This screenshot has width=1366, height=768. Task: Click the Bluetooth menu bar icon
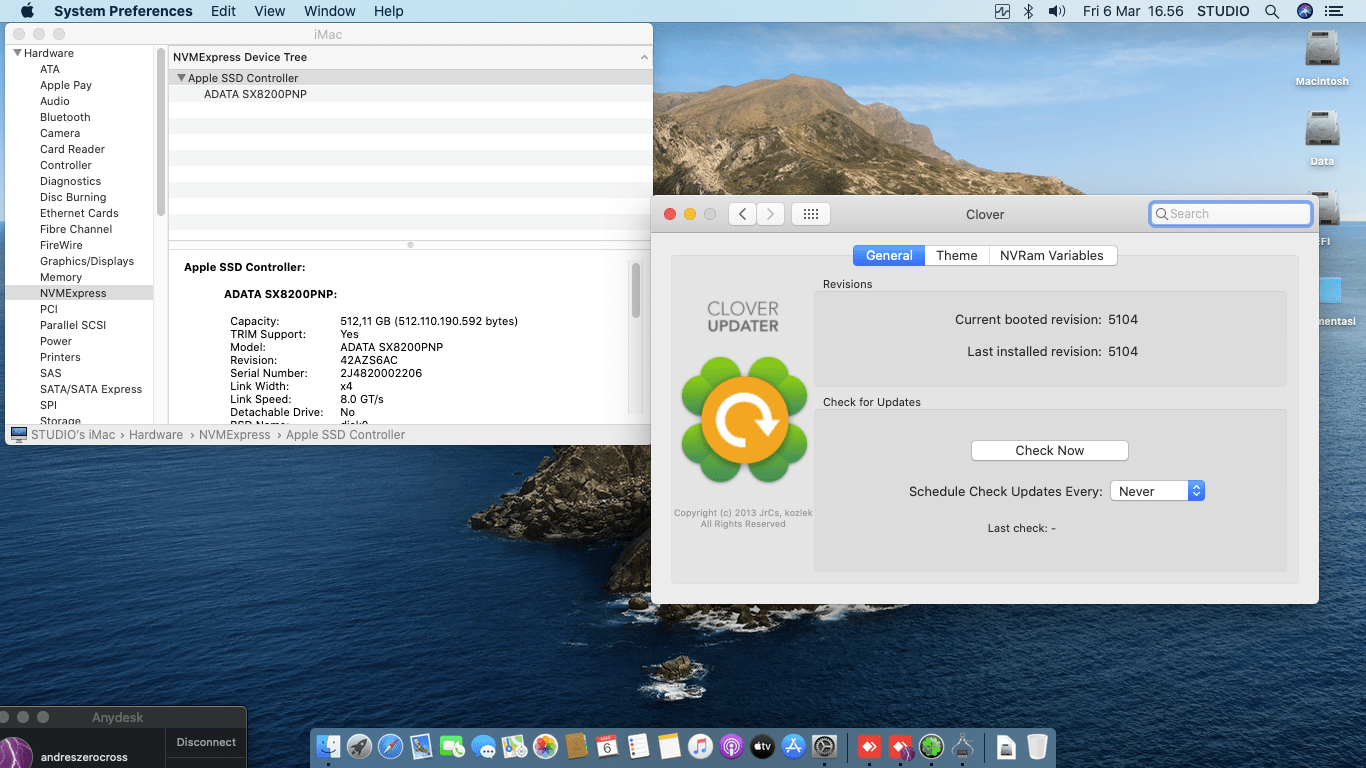pyautogui.click(x=1028, y=11)
